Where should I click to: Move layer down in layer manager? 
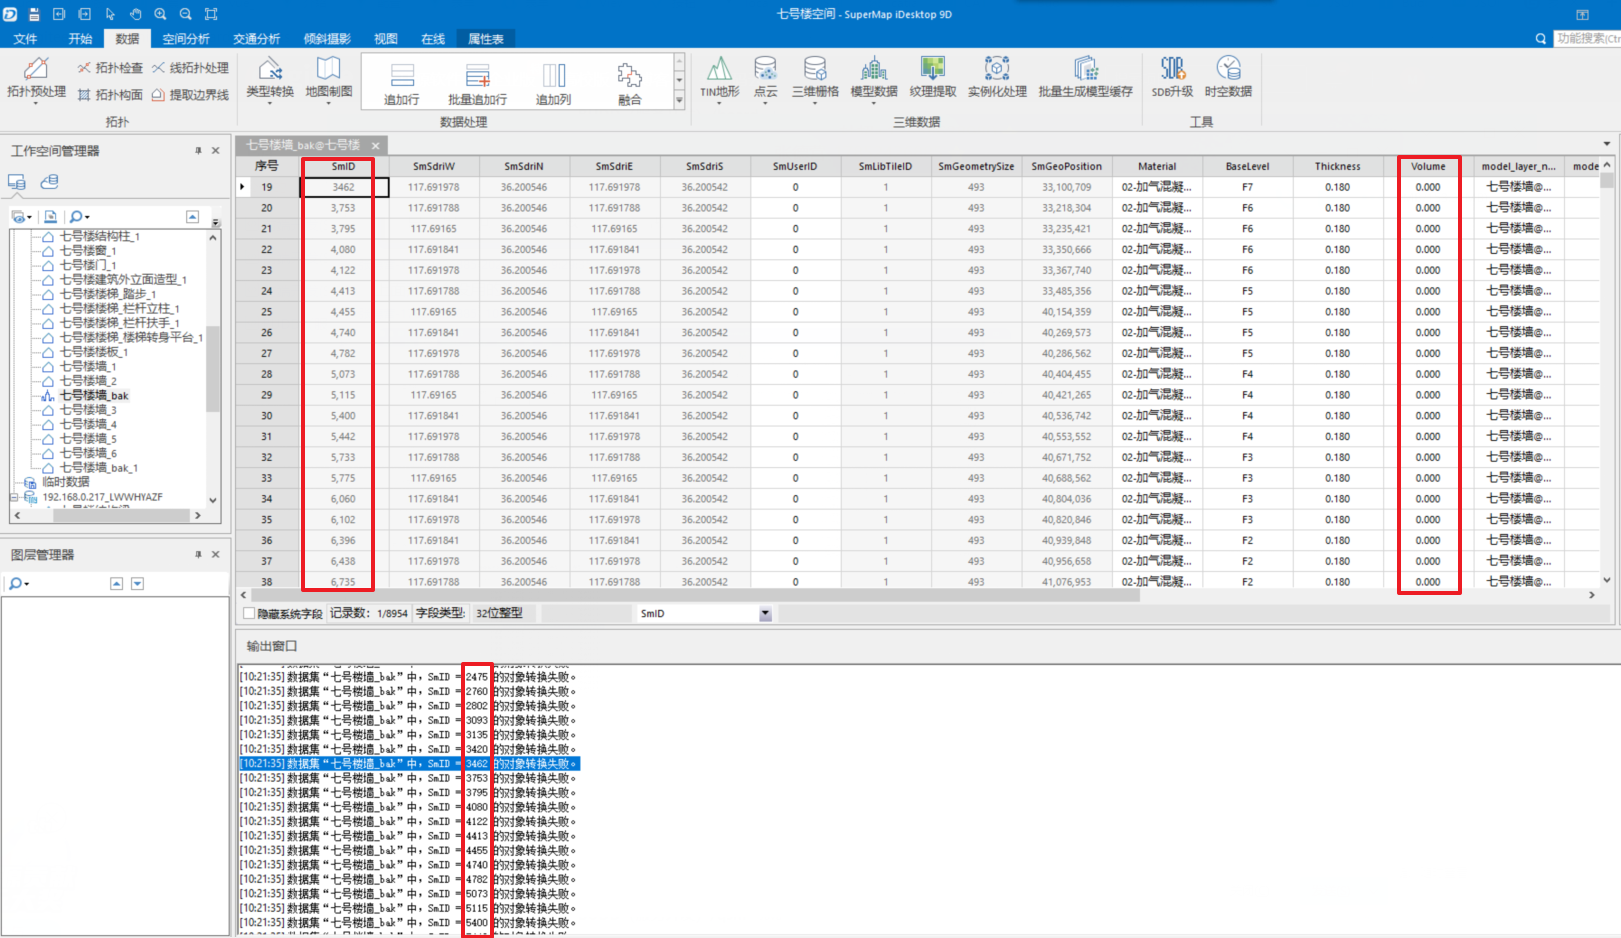(137, 583)
